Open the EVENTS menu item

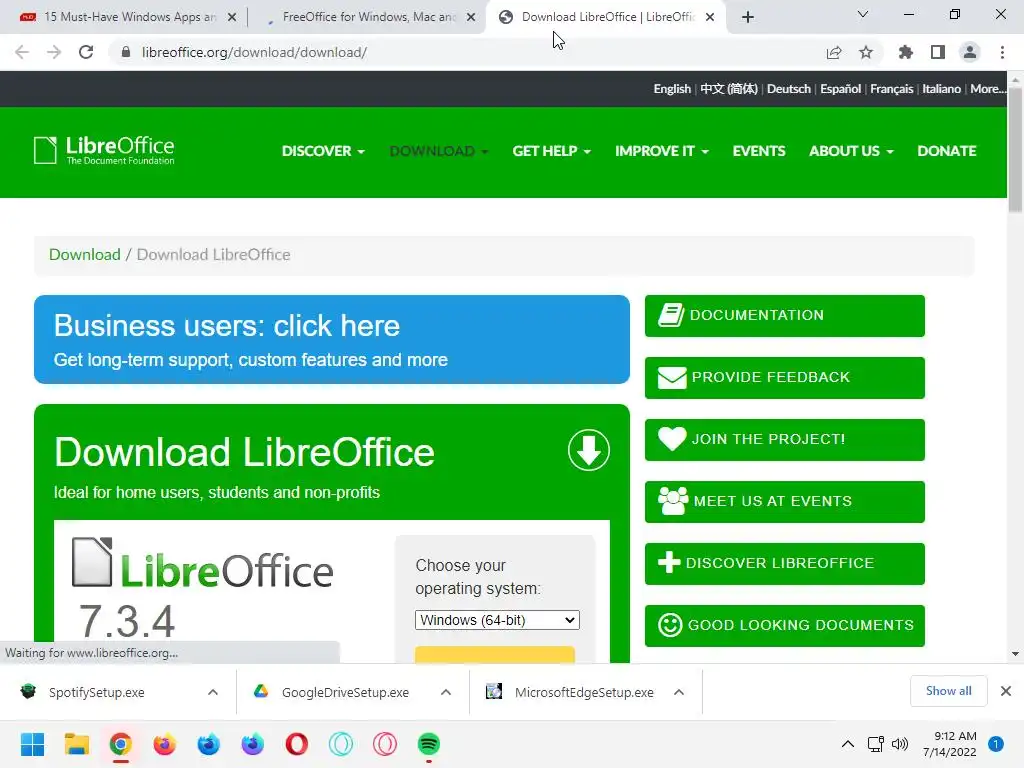tap(759, 151)
